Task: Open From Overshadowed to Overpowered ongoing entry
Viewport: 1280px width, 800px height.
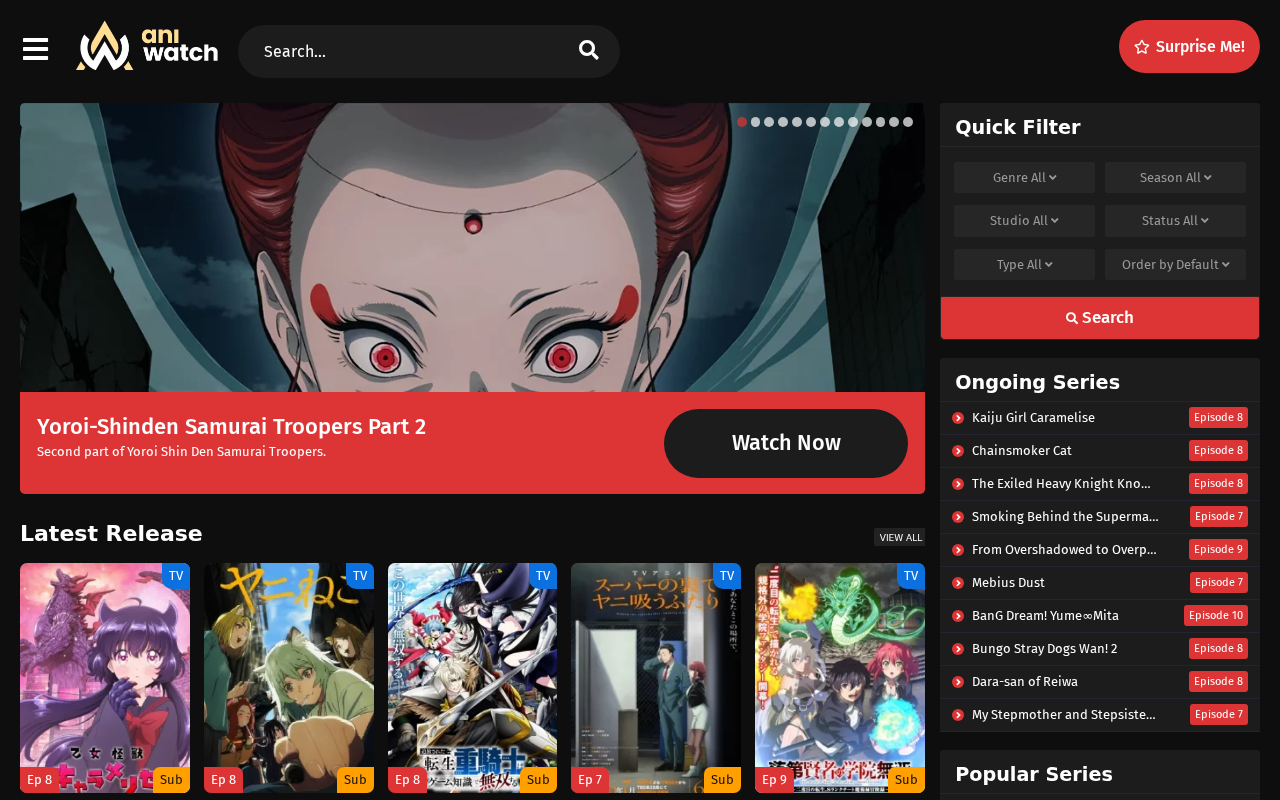Action: (x=1064, y=550)
